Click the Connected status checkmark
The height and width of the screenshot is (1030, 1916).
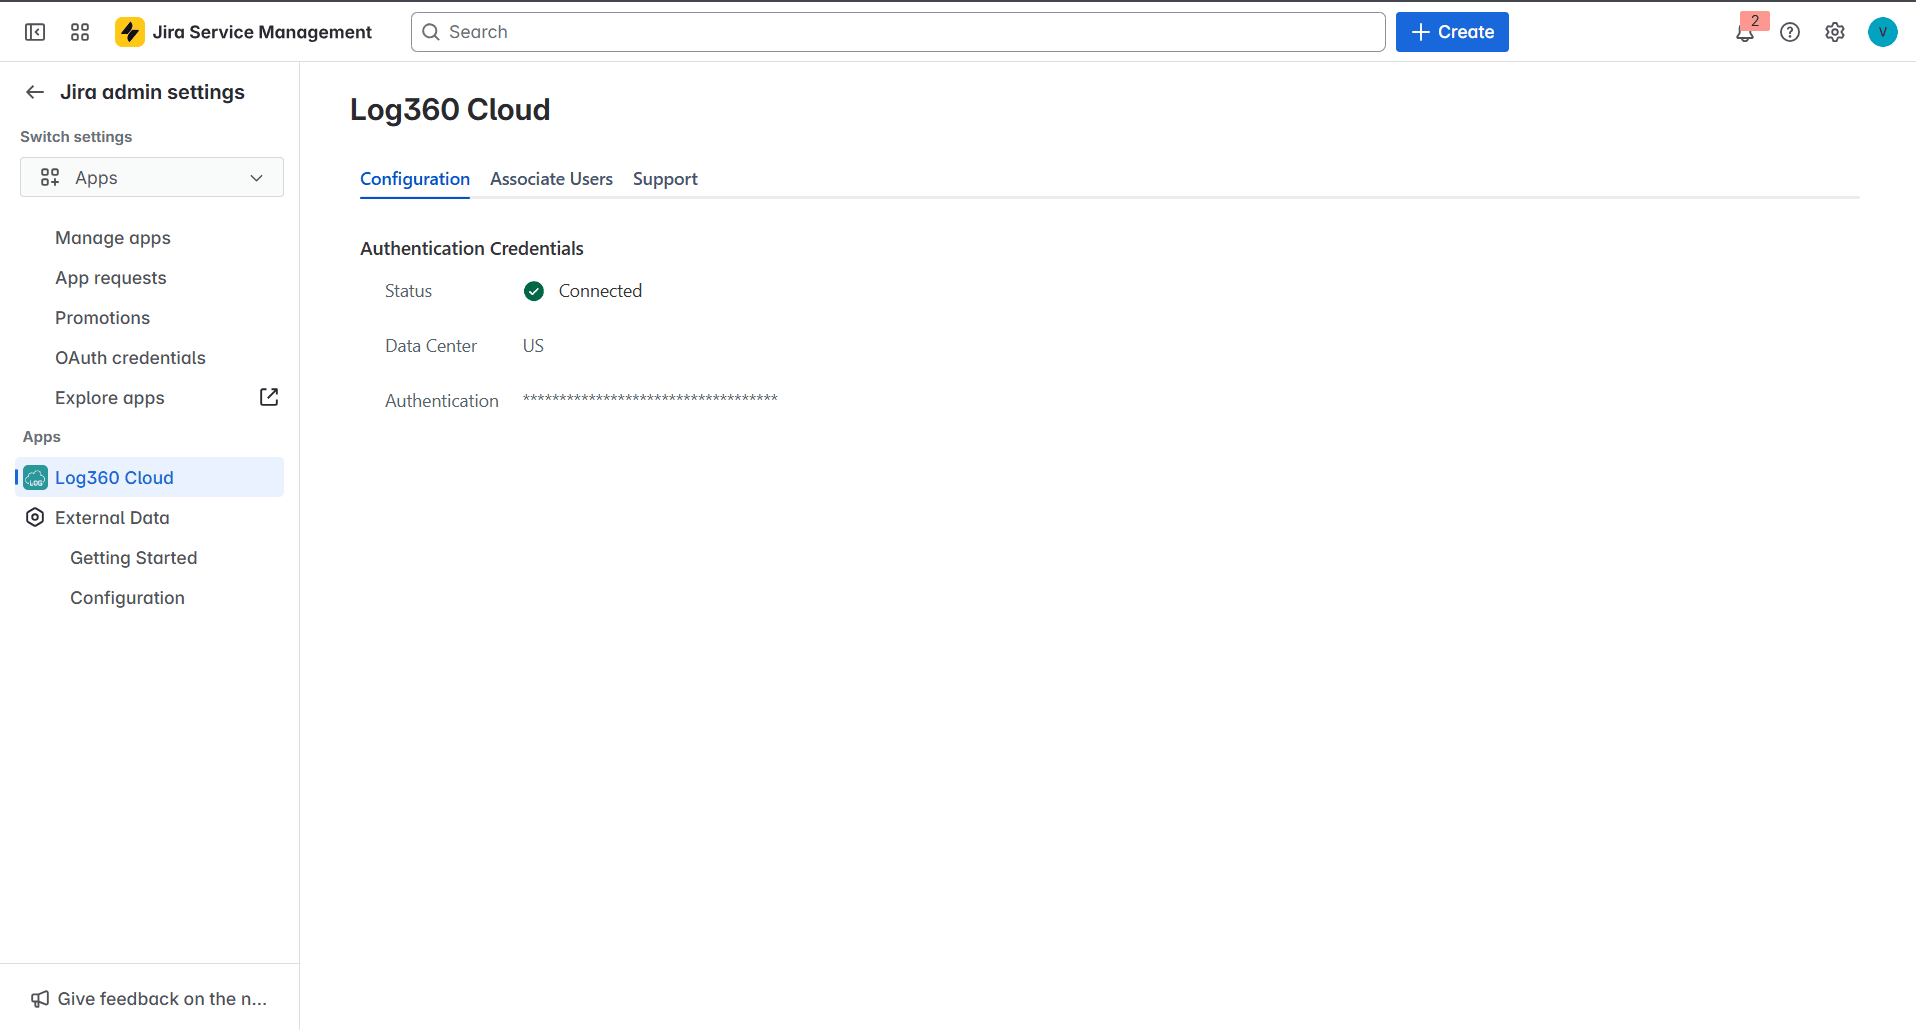tap(533, 291)
